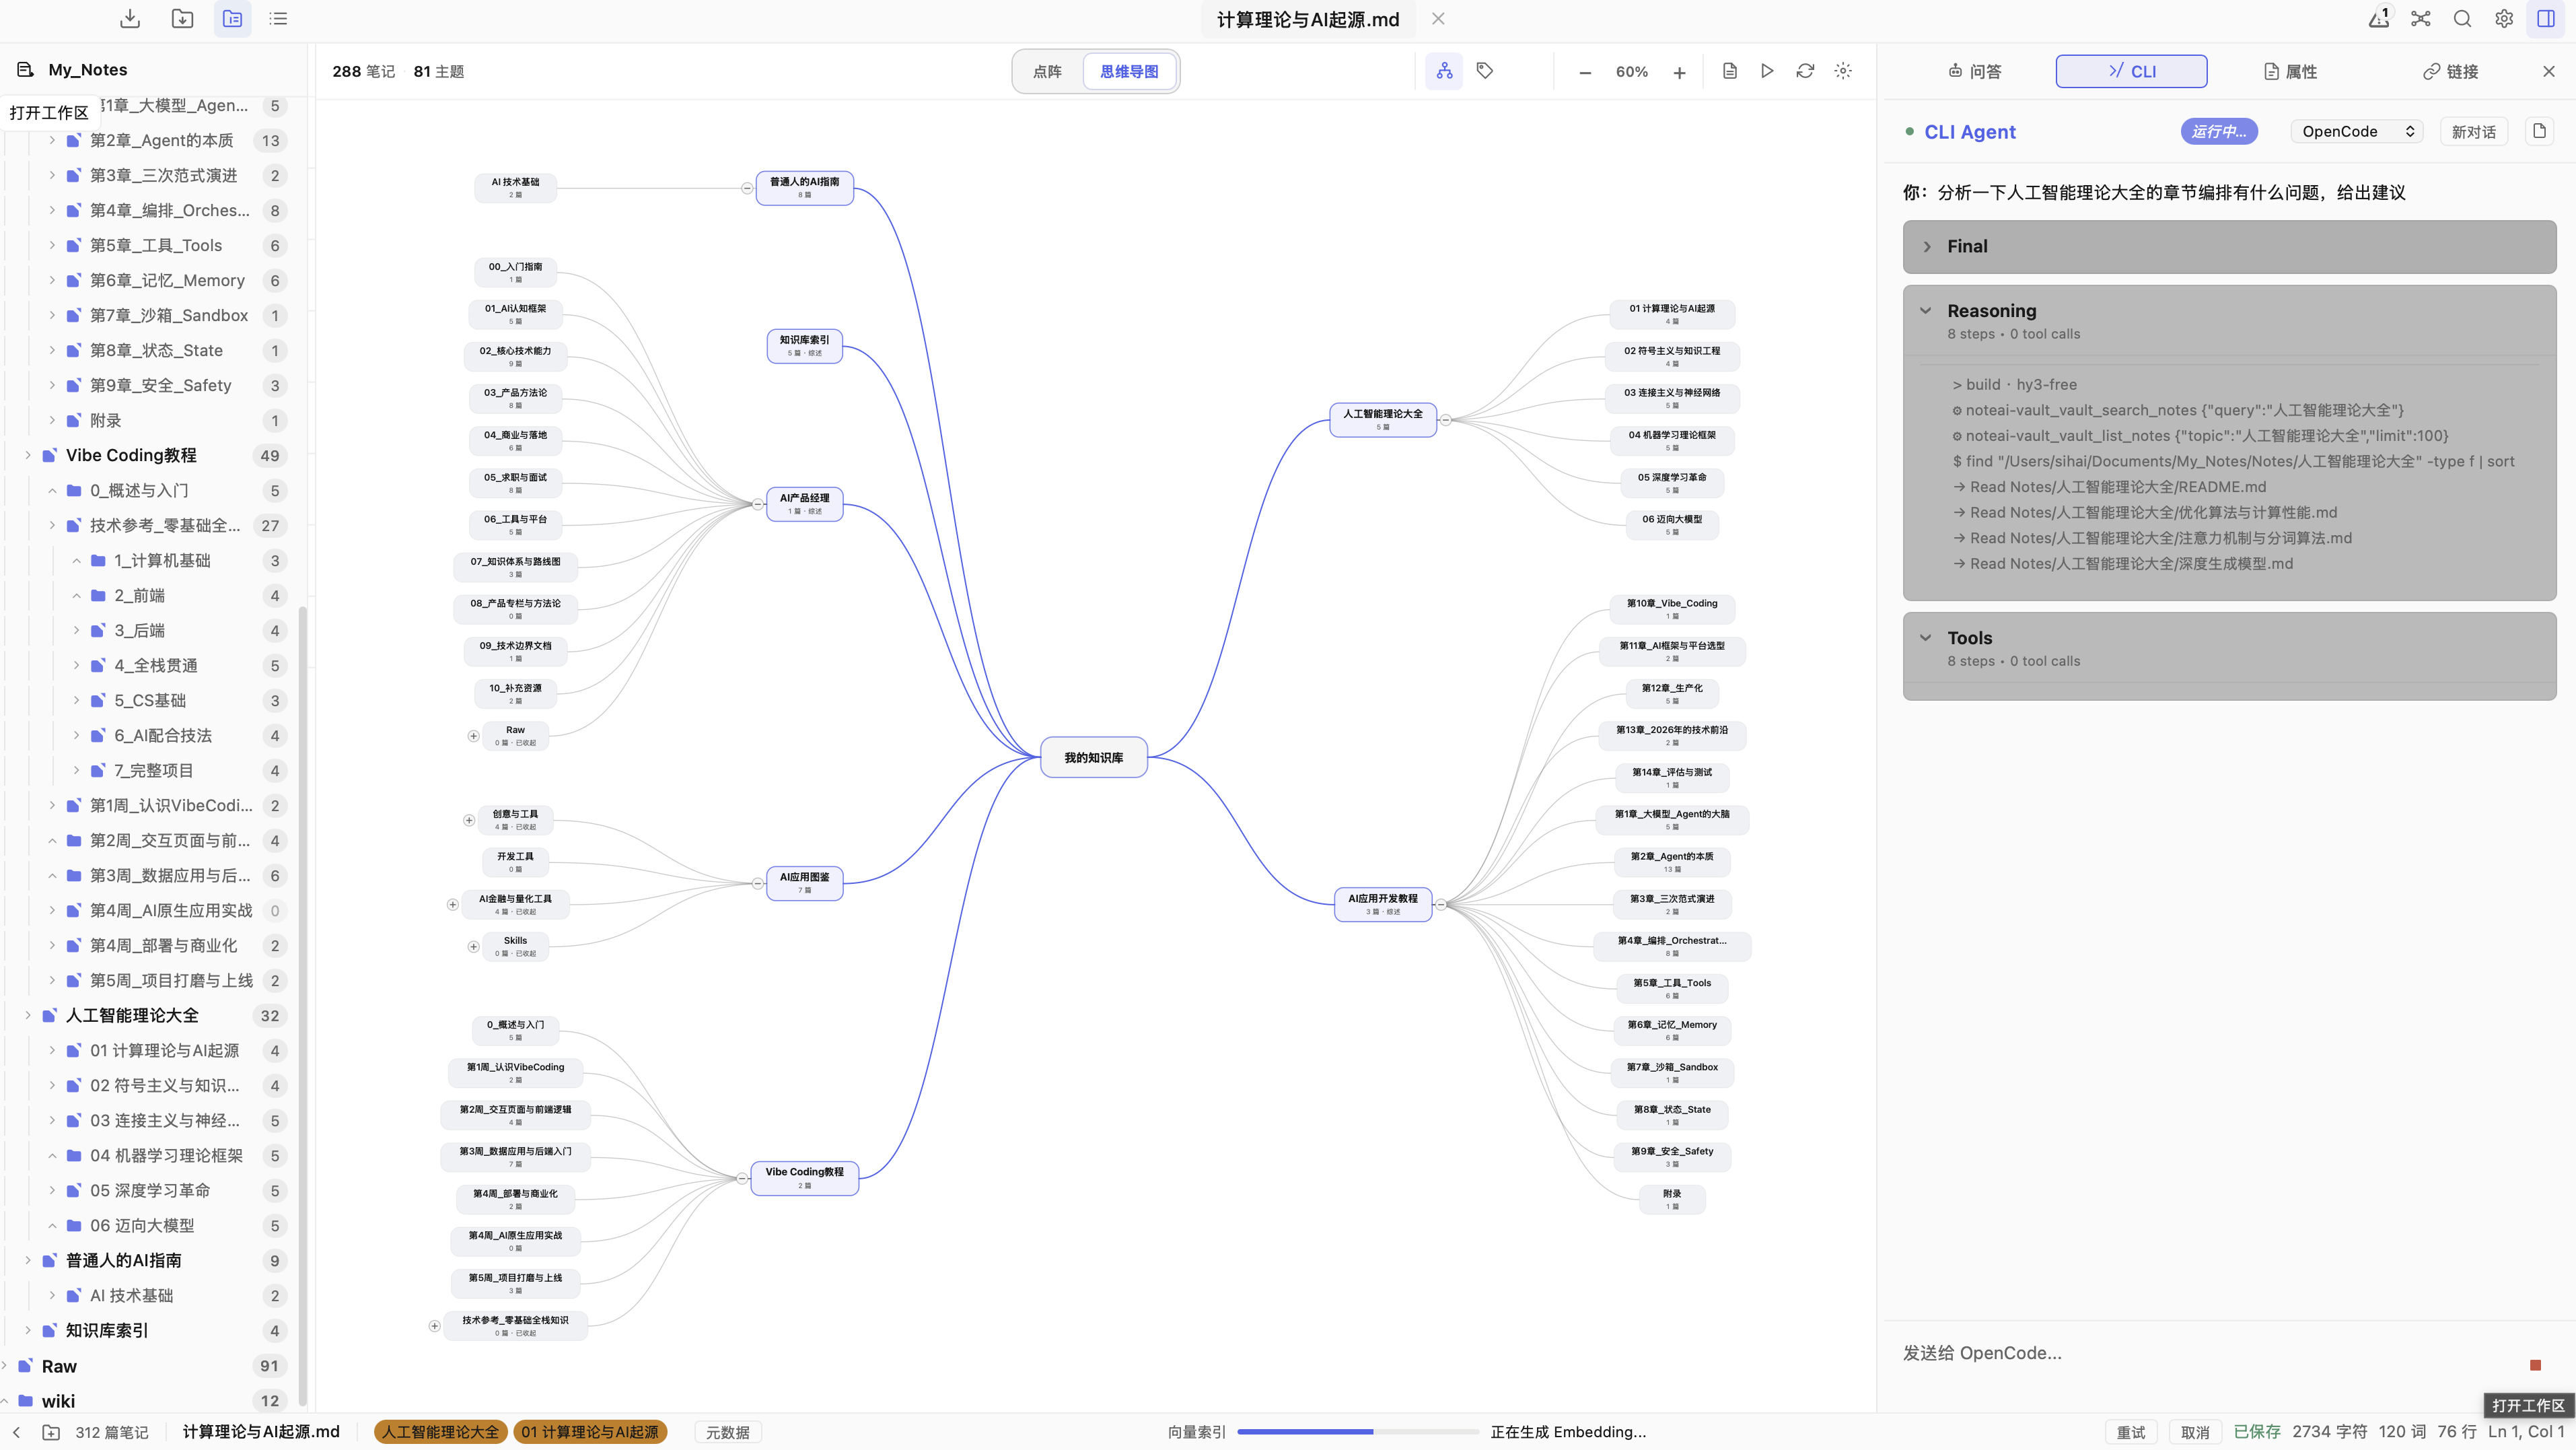Click the 取消 button
The height and width of the screenshot is (1450, 2576).
[x=2195, y=1432]
